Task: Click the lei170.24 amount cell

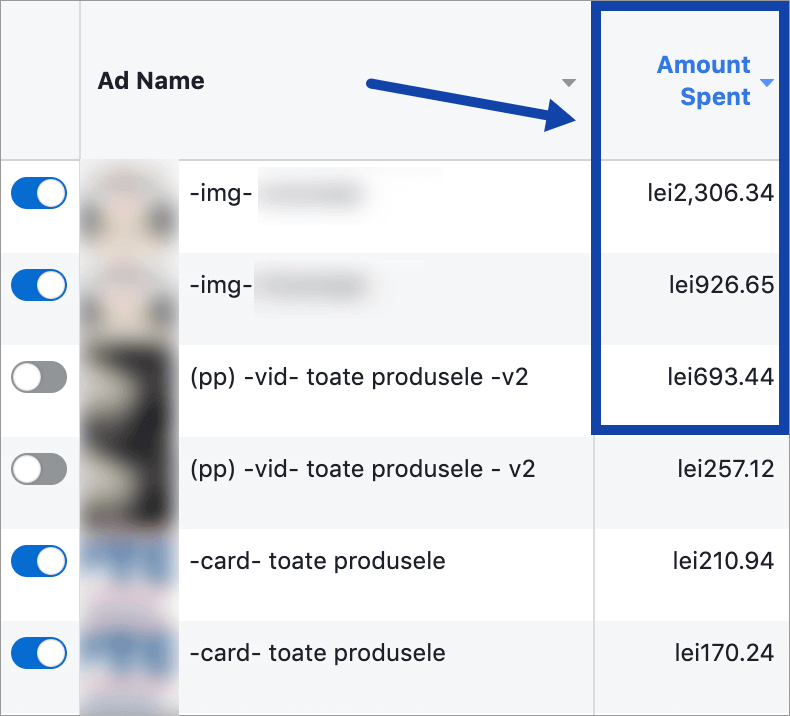Action: tap(723, 653)
